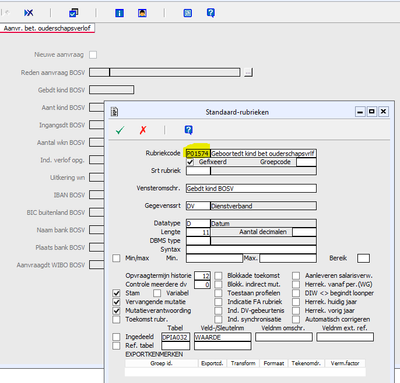Uncheck Mutatieverantwoording checkbox
400x383 pixels.
[x=116, y=311]
